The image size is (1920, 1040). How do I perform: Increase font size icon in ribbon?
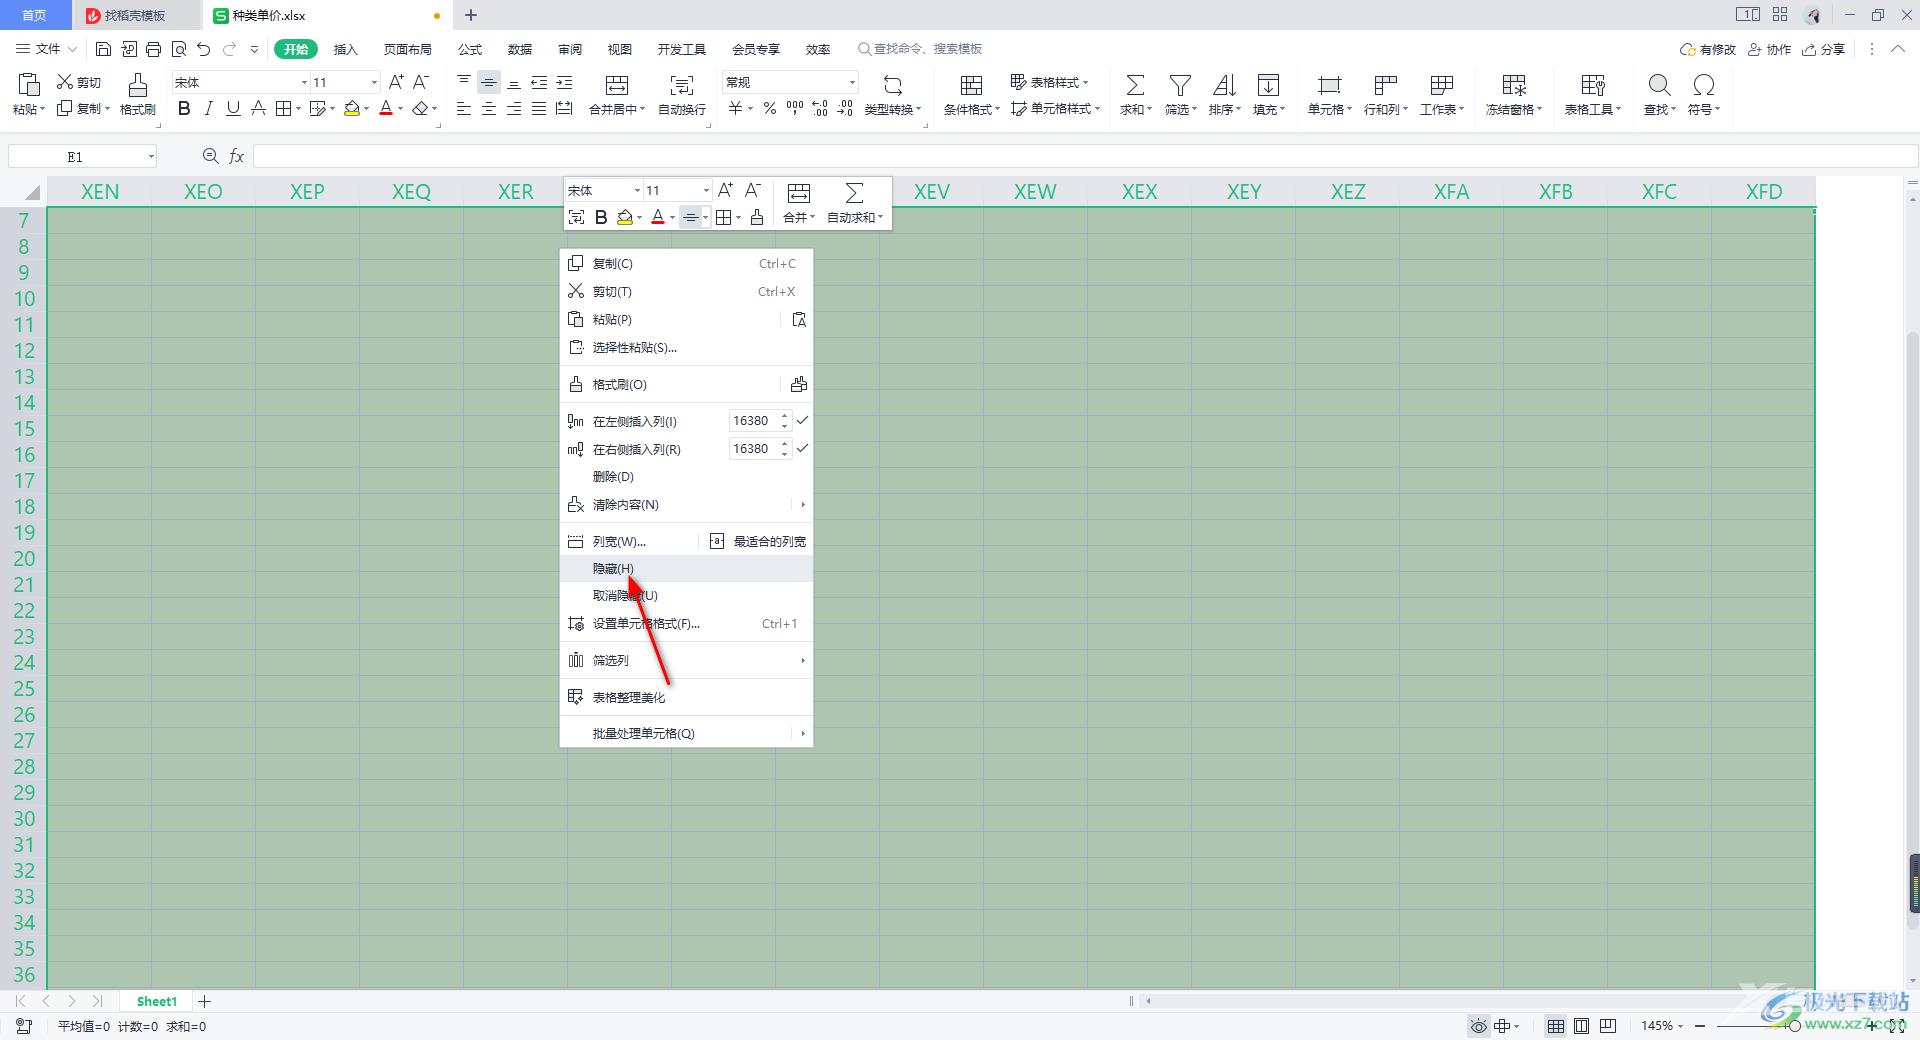point(396,82)
